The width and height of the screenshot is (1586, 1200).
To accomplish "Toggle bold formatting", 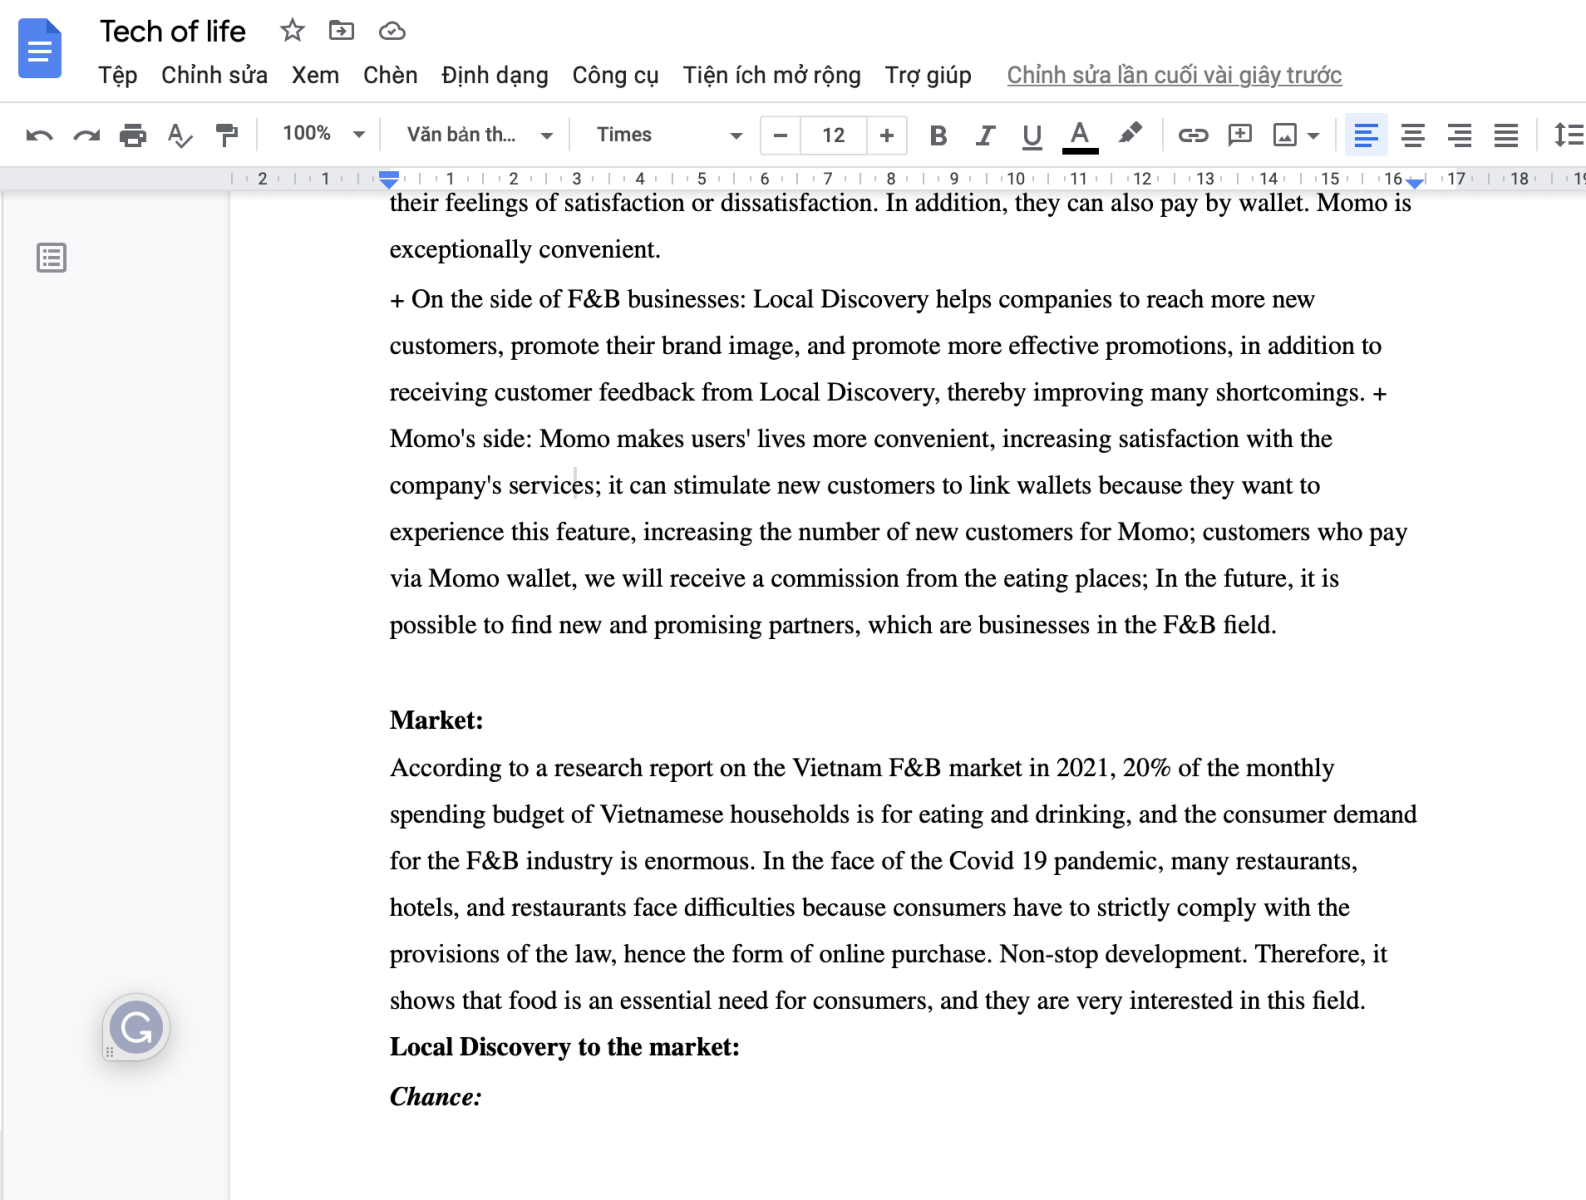I will coord(938,135).
